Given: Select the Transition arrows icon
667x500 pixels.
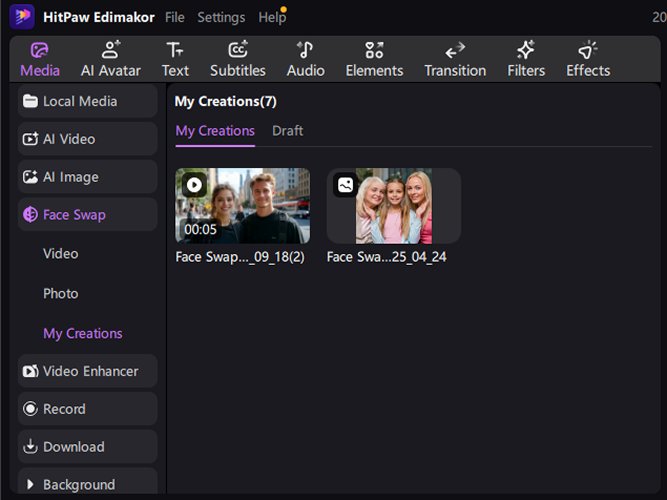Looking at the screenshot, I should (455, 50).
